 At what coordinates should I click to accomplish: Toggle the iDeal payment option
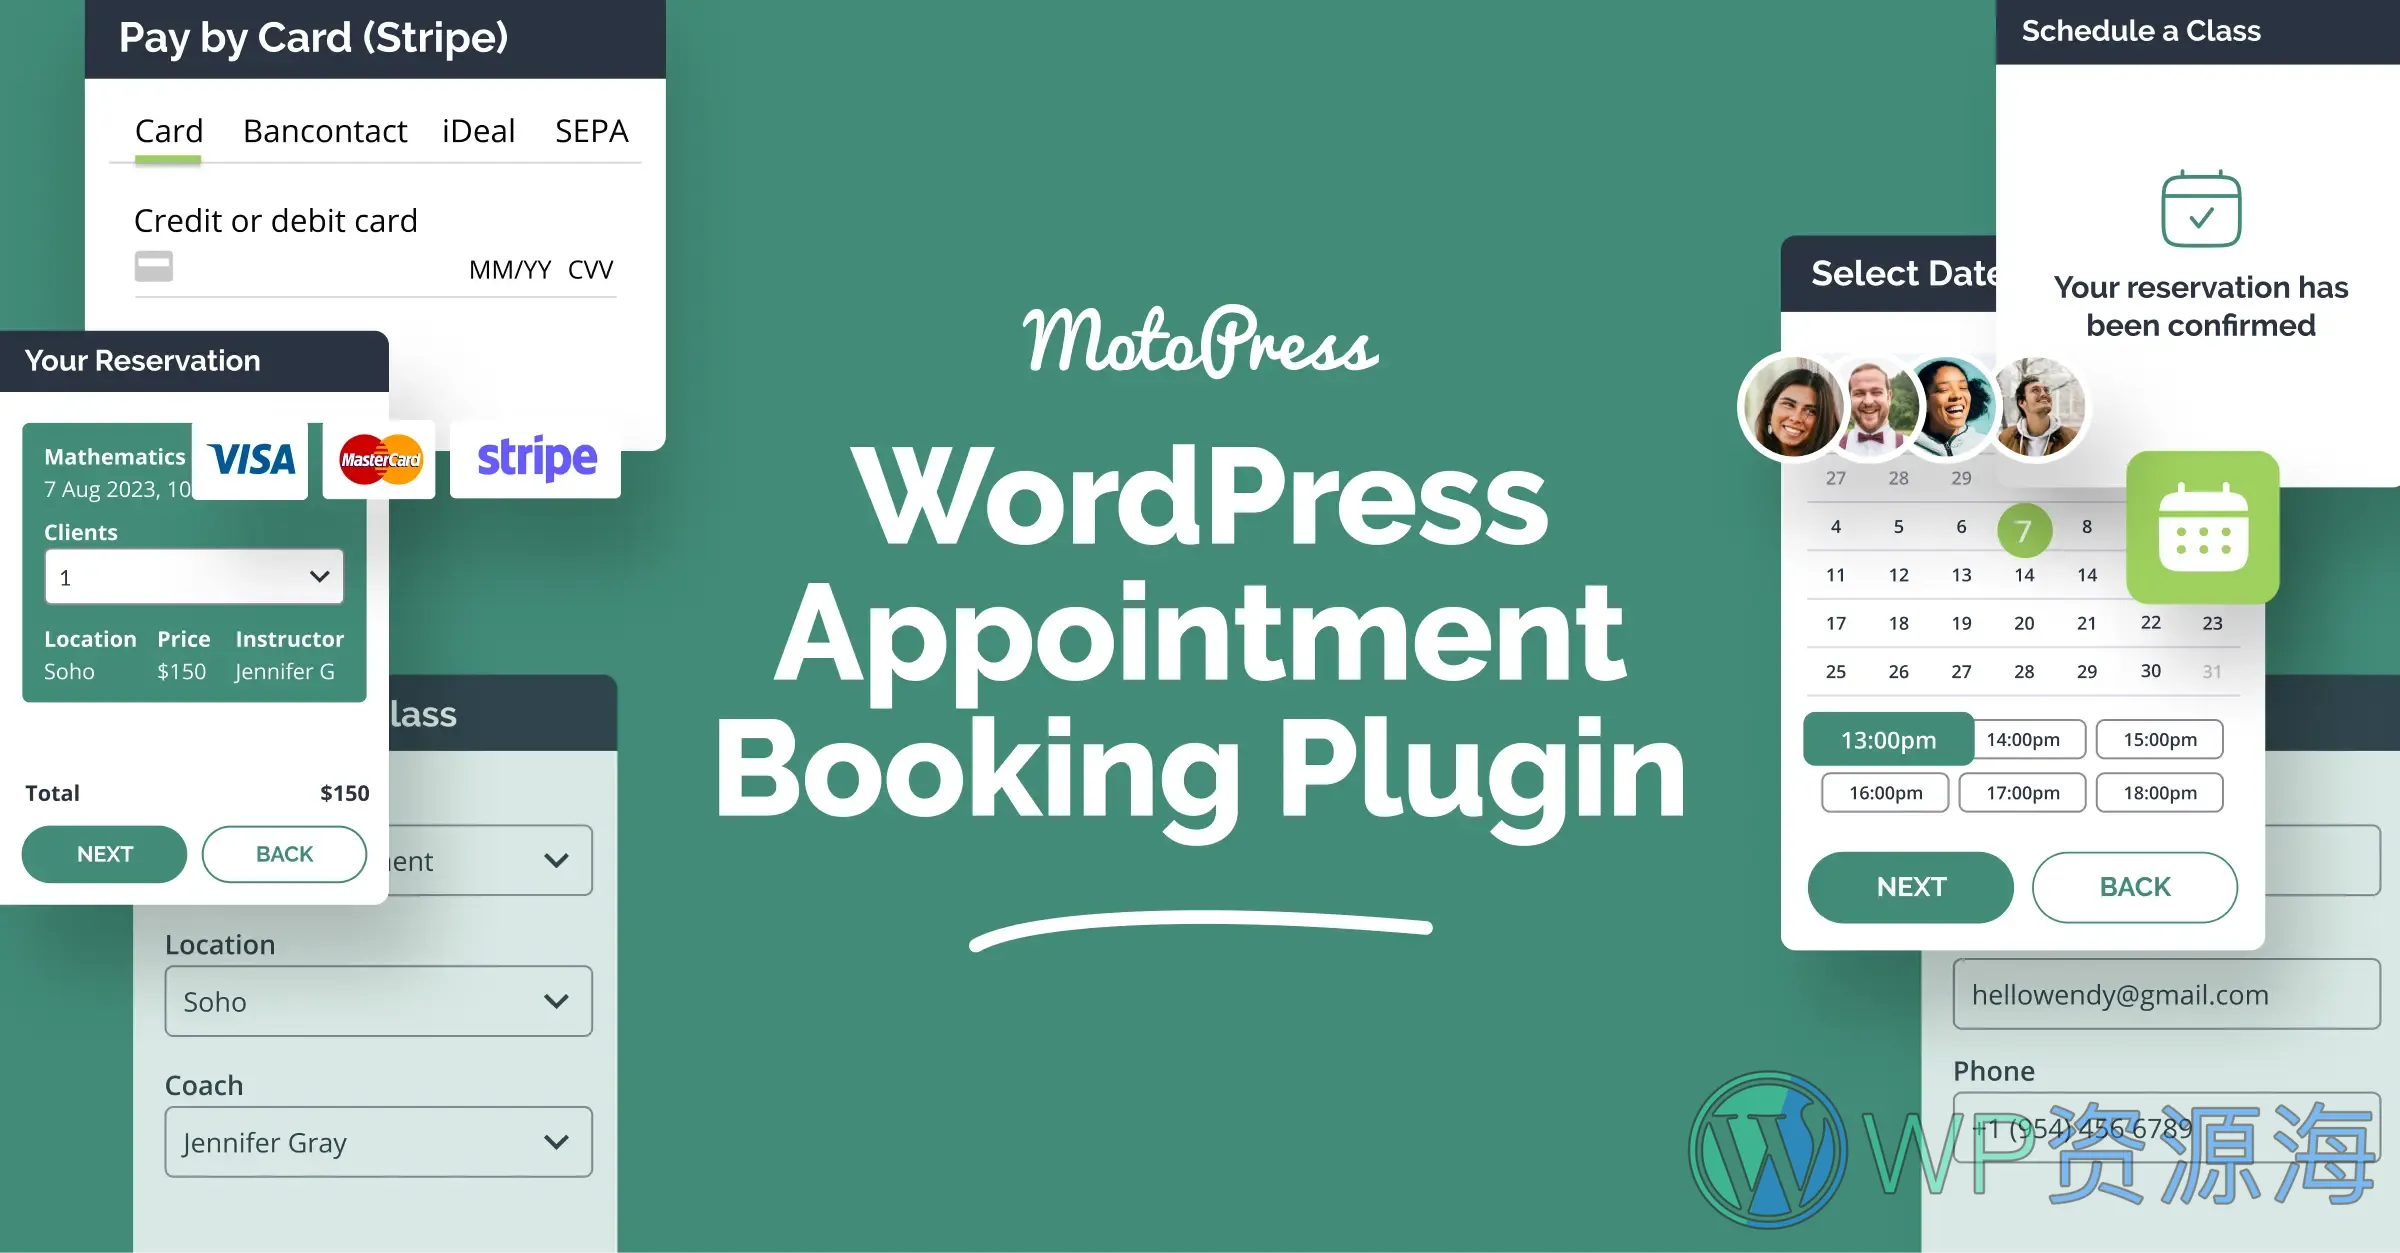[479, 130]
